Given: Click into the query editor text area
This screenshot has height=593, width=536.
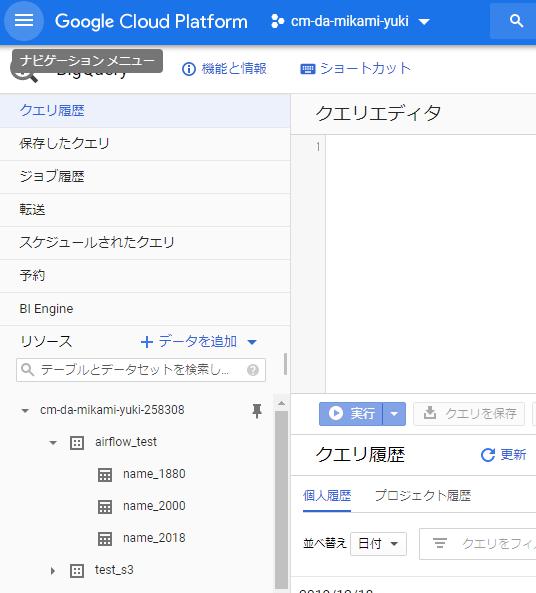Looking at the screenshot, I should tap(430, 264).
